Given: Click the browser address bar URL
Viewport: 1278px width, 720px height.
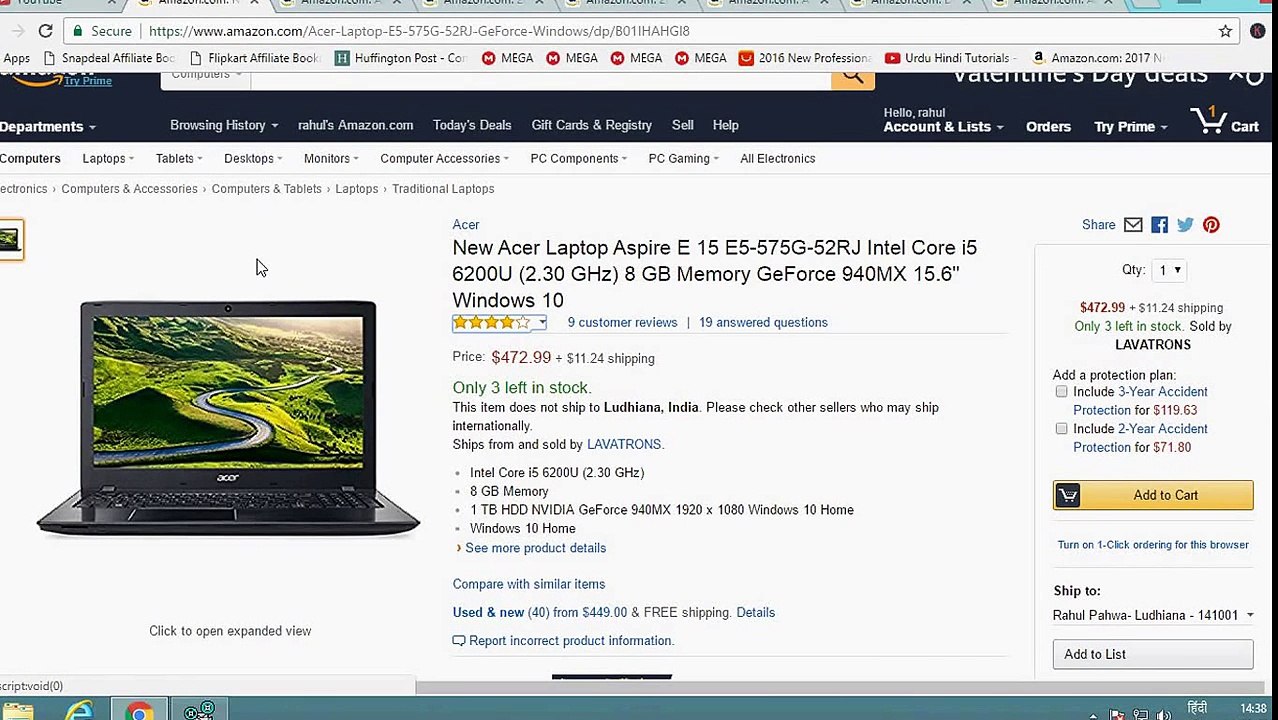Looking at the screenshot, I should coord(419,31).
